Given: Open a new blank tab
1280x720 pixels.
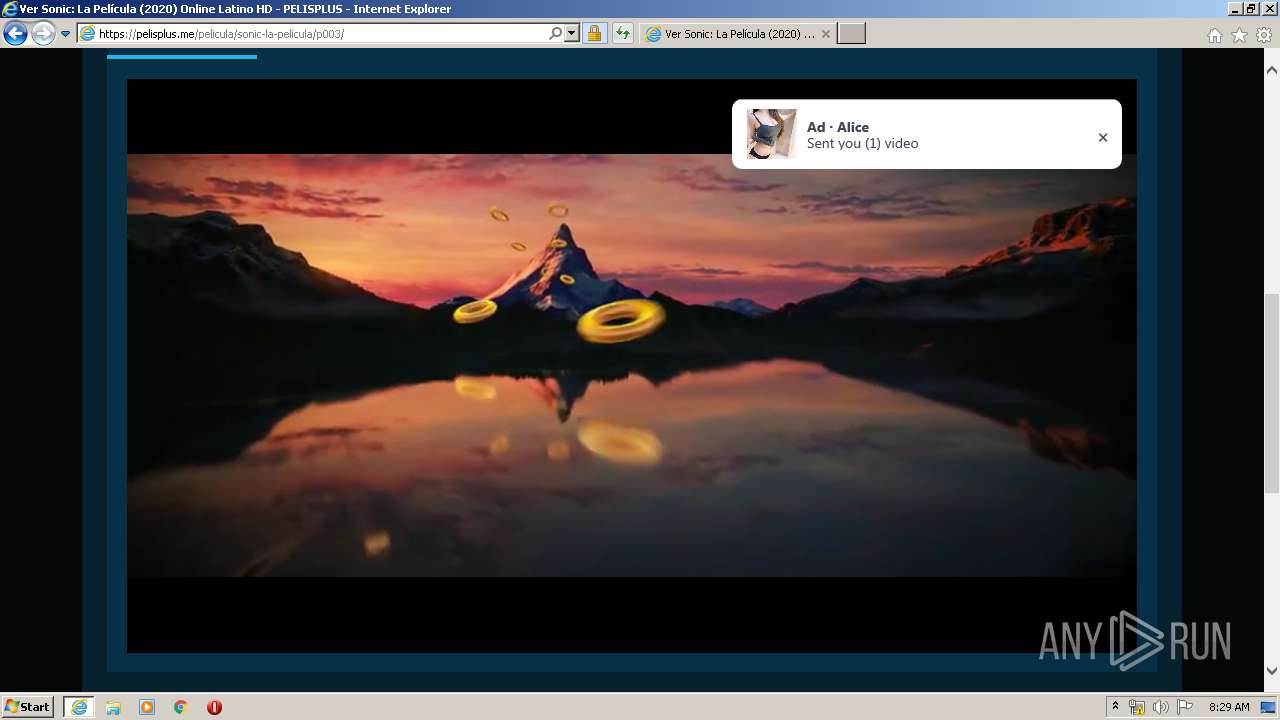Looking at the screenshot, I should [x=851, y=34].
